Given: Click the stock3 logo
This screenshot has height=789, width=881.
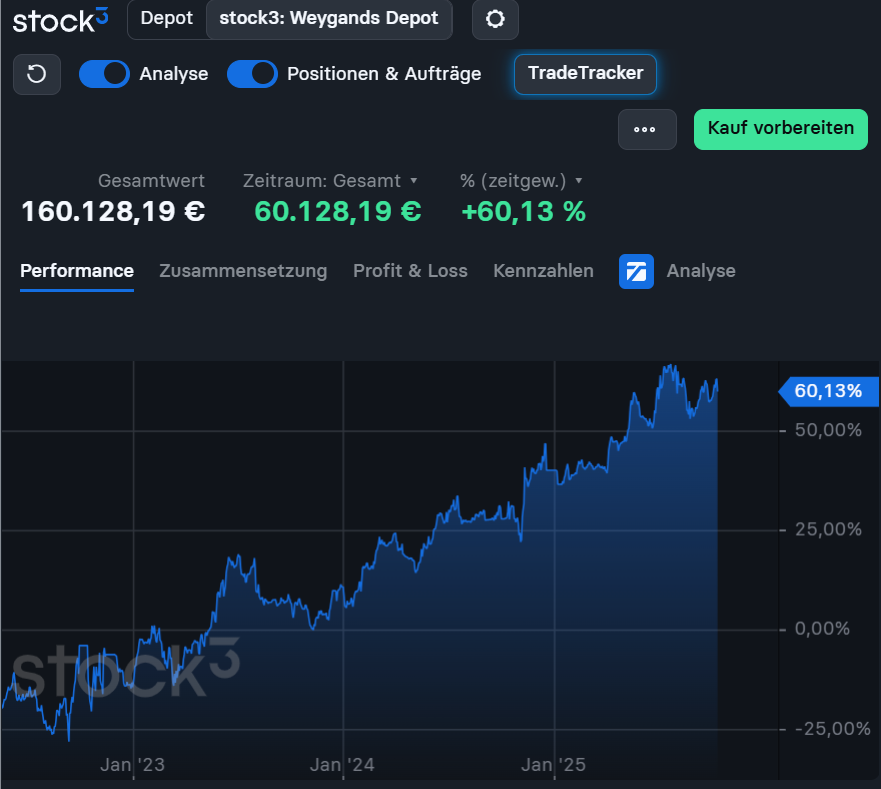Looking at the screenshot, I should pos(59,19).
